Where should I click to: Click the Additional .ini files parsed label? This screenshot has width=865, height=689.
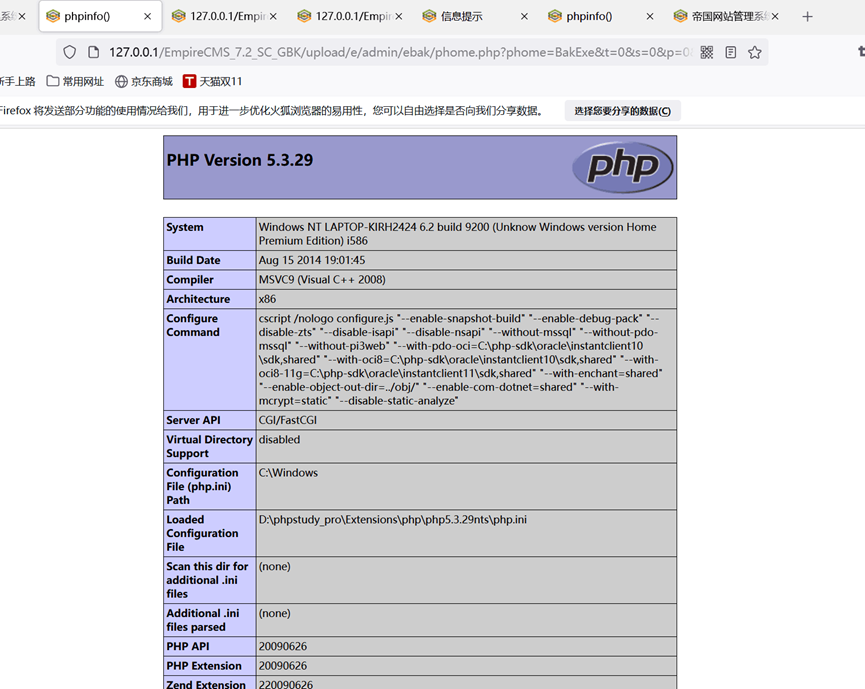pyautogui.click(x=202, y=620)
